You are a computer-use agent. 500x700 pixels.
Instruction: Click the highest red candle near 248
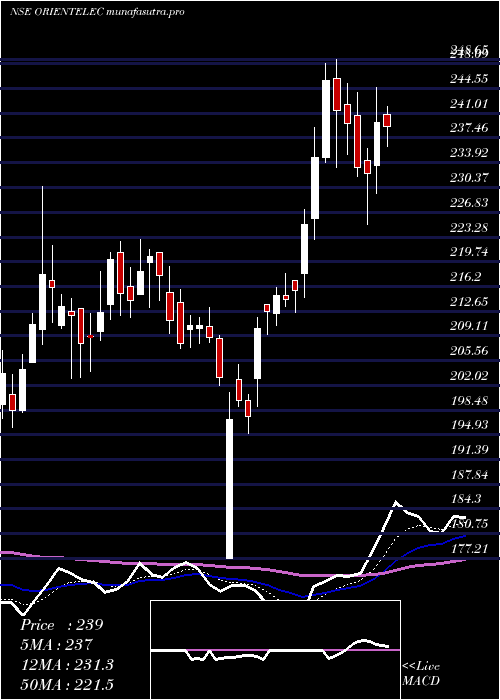pyautogui.click(x=337, y=94)
